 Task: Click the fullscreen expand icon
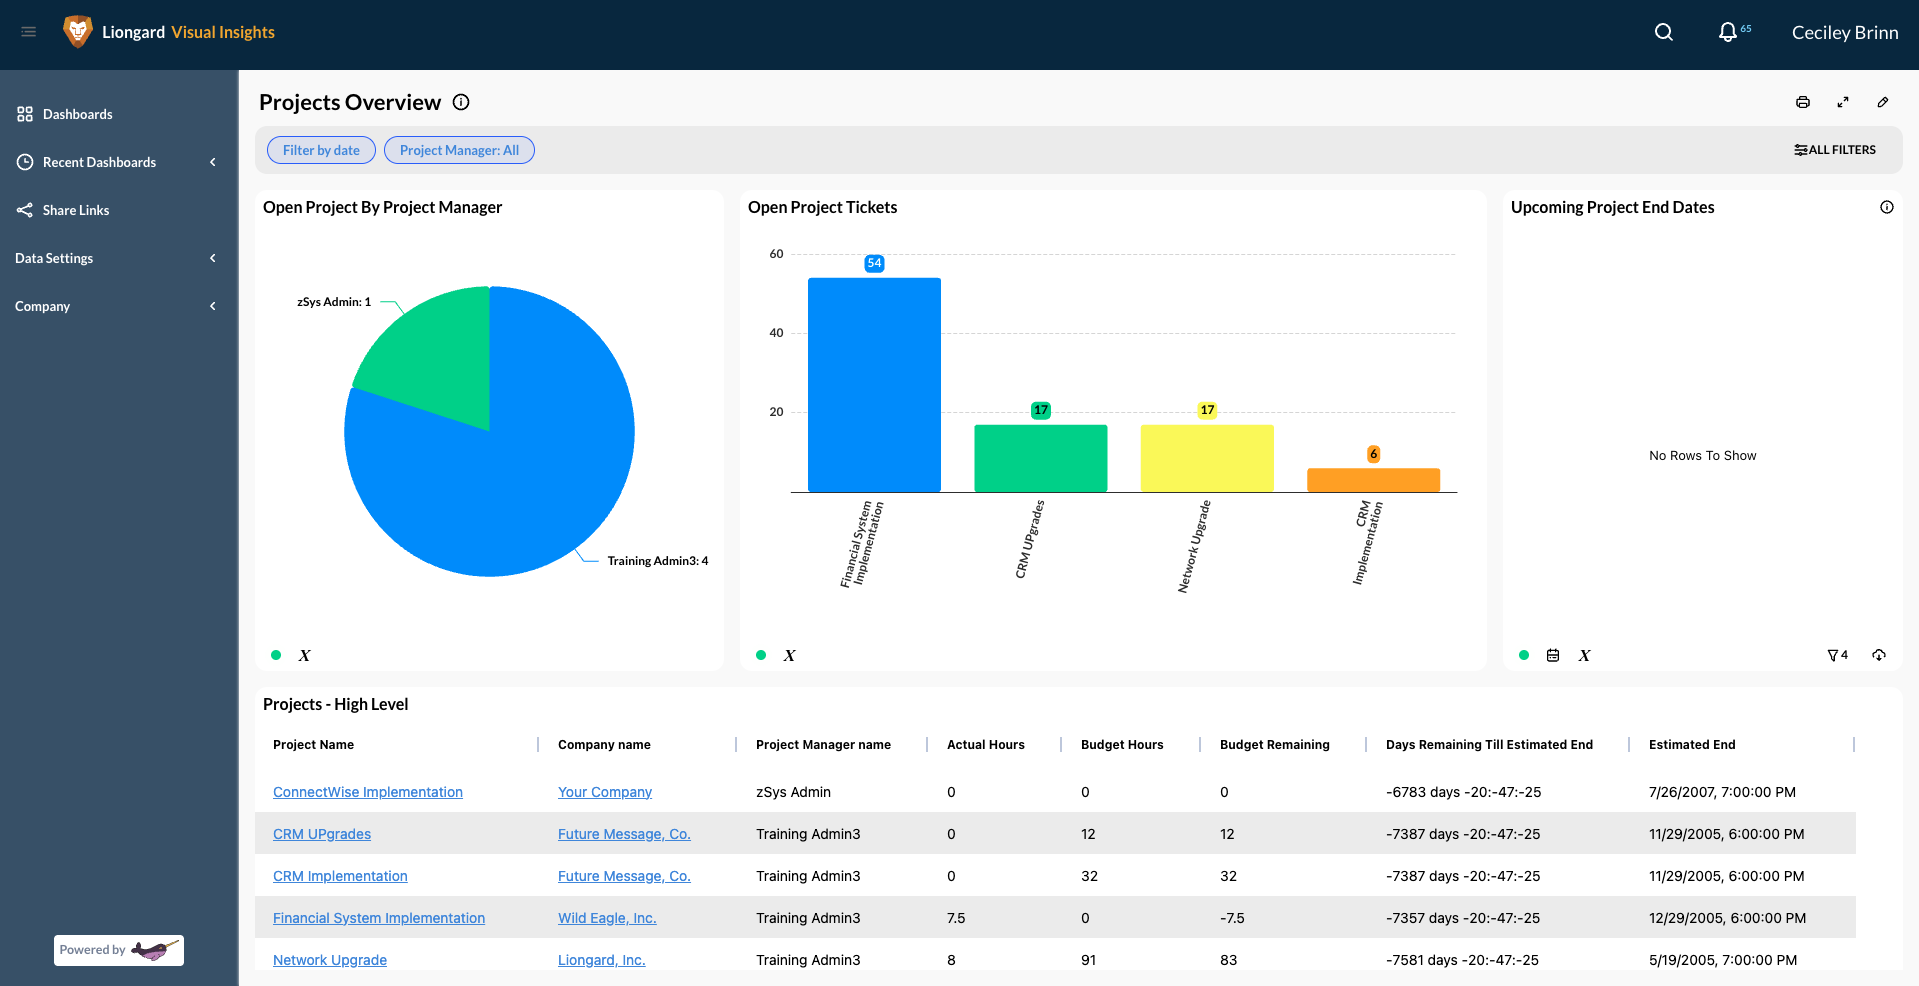(x=1843, y=102)
